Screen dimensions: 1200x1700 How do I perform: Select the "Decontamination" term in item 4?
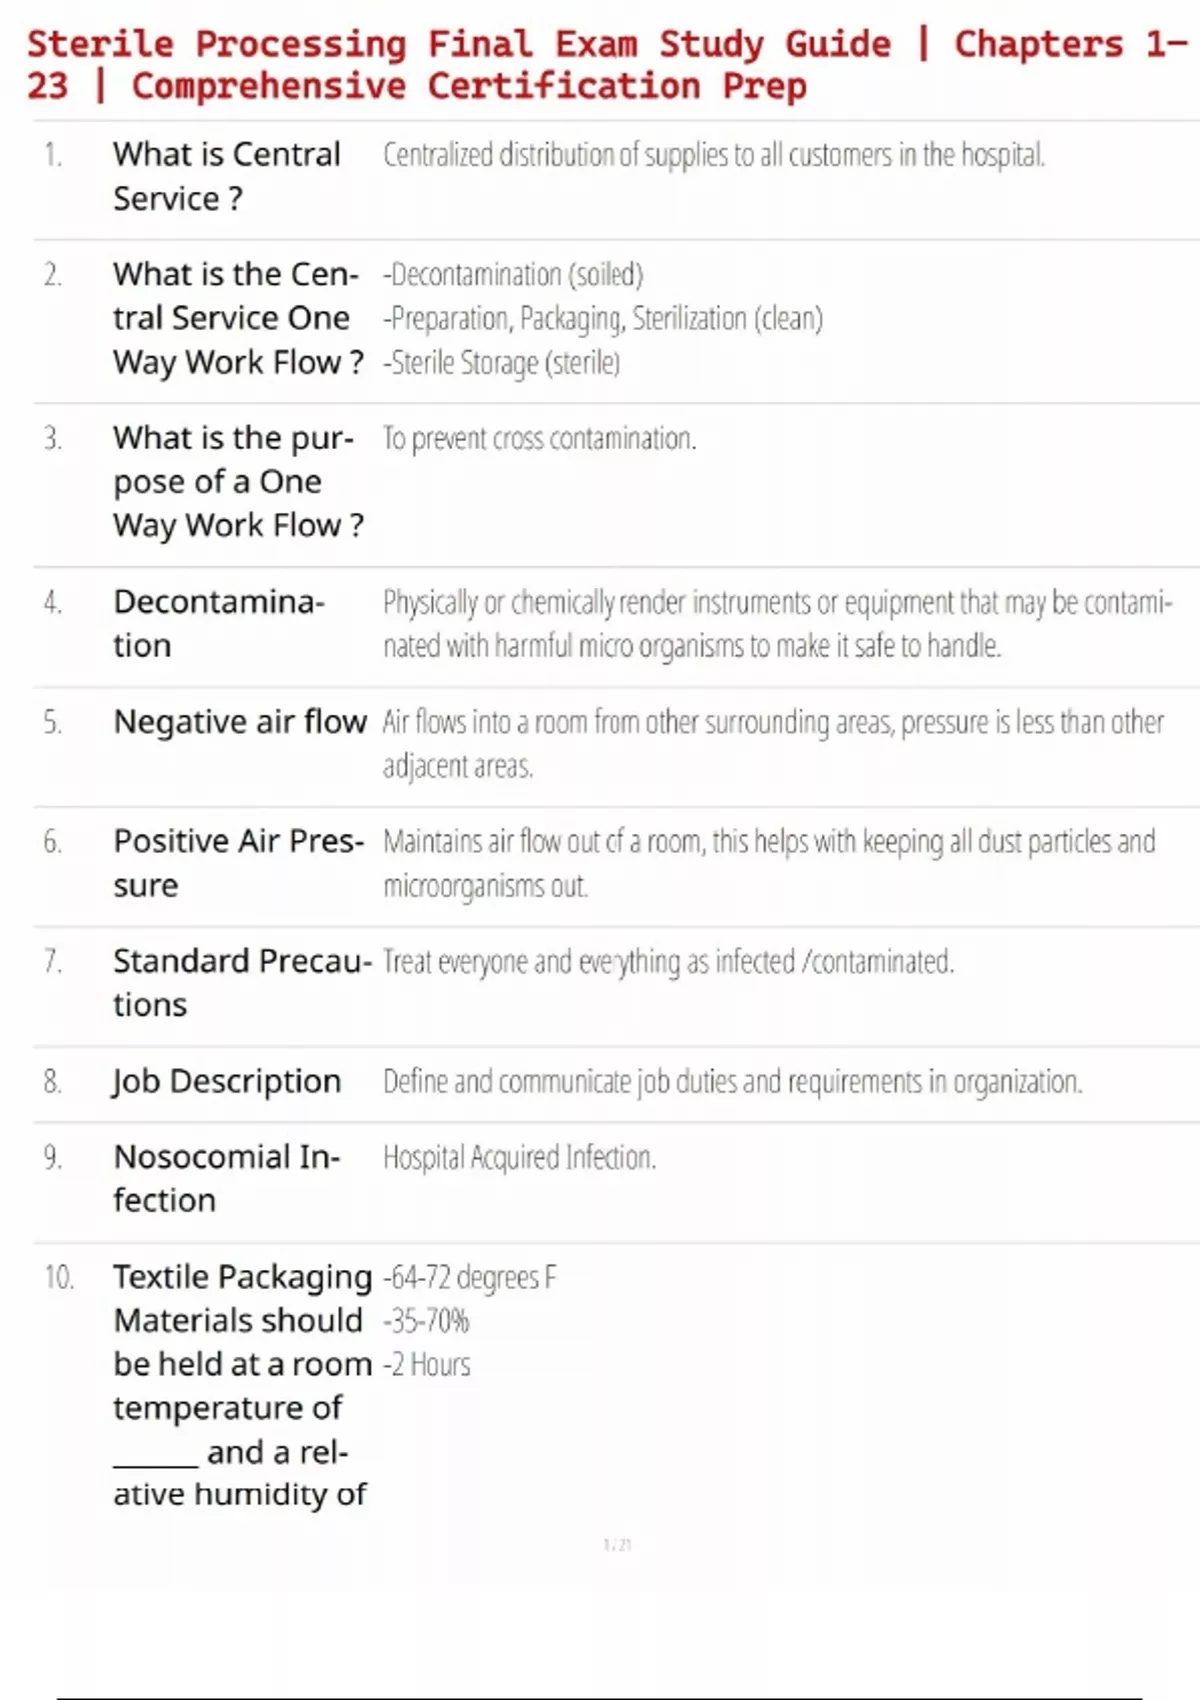218,623
